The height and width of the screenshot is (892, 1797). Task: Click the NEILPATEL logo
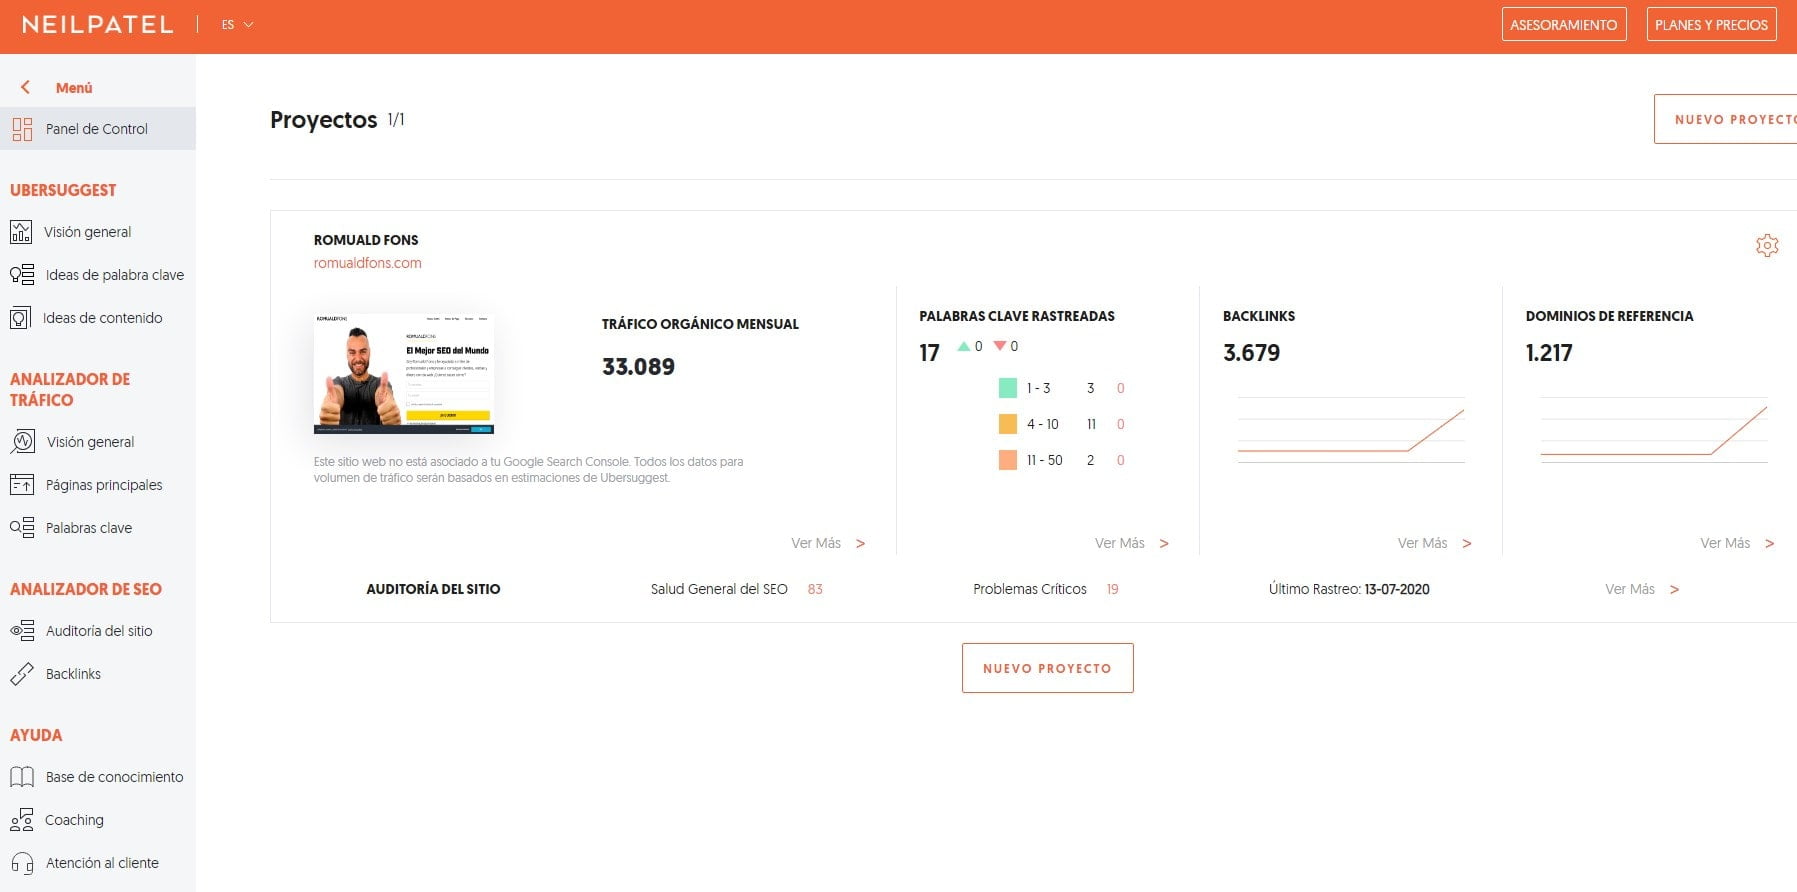pos(97,25)
